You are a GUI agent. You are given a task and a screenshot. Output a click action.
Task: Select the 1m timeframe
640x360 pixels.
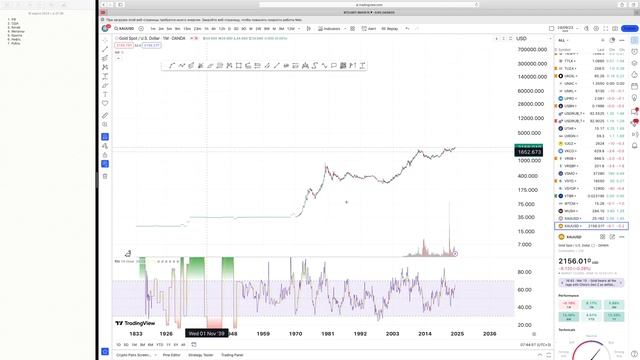153,29
